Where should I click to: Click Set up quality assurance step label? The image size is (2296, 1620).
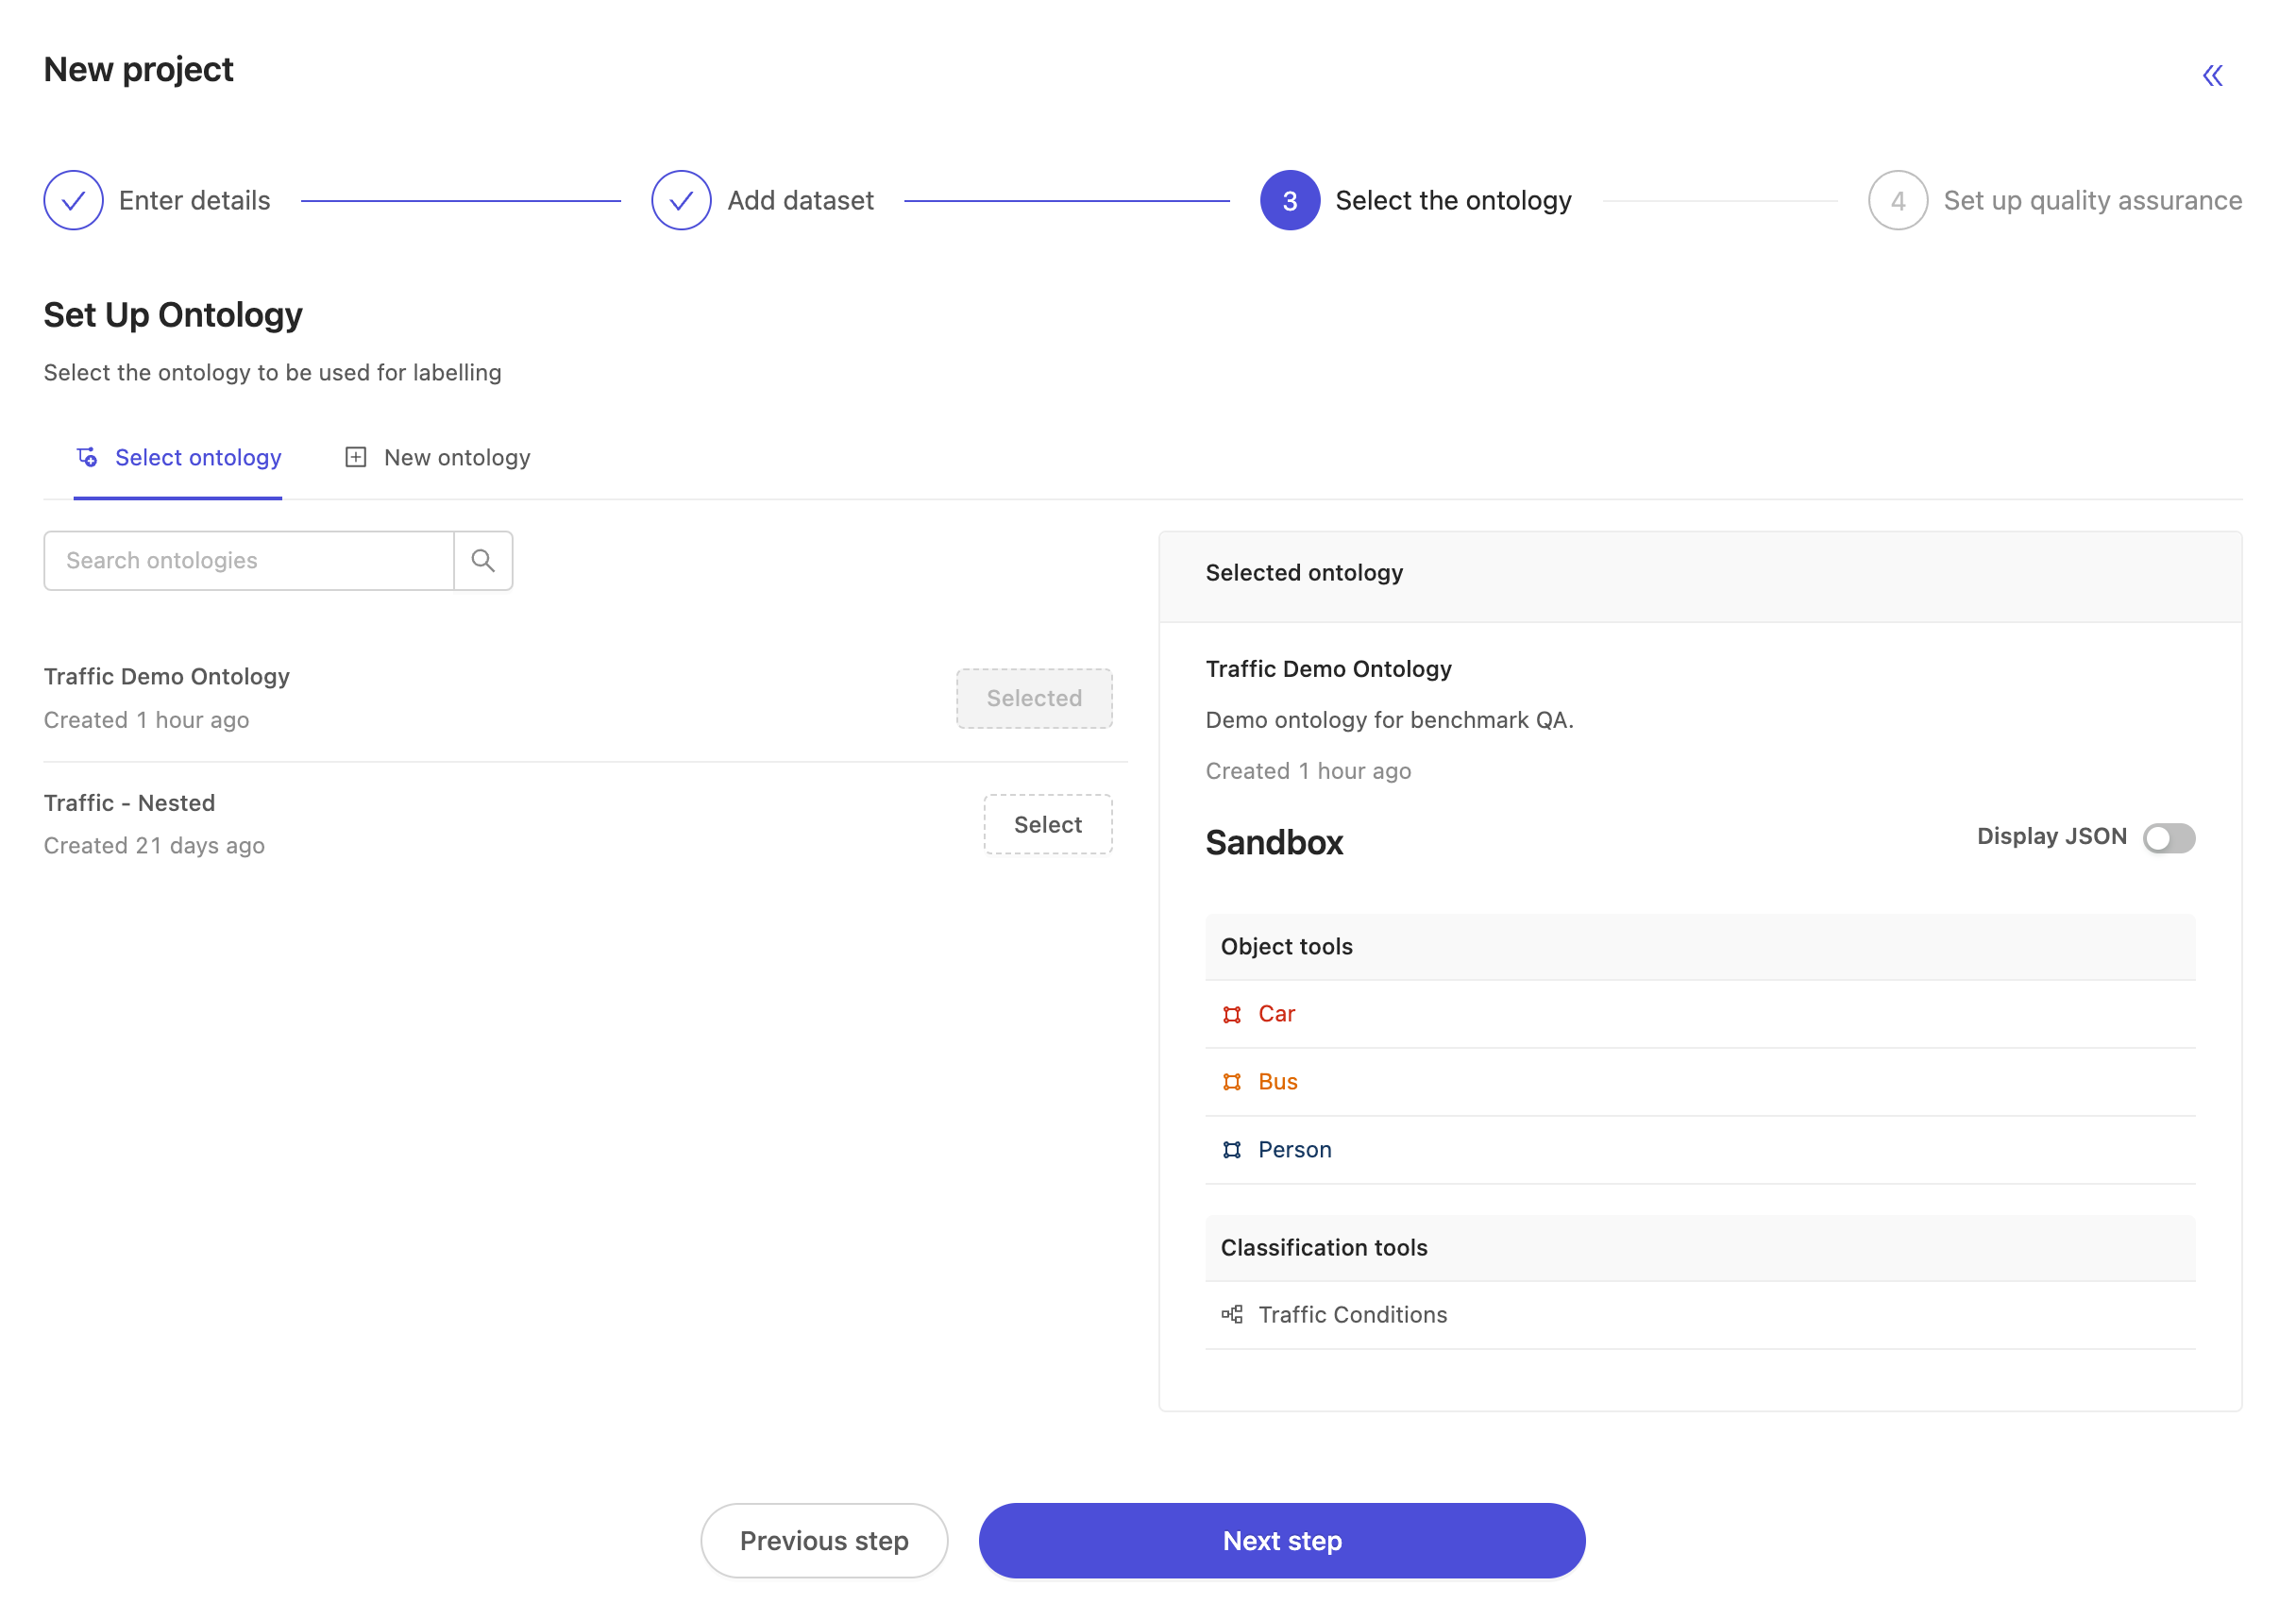[x=2092, y=200]
